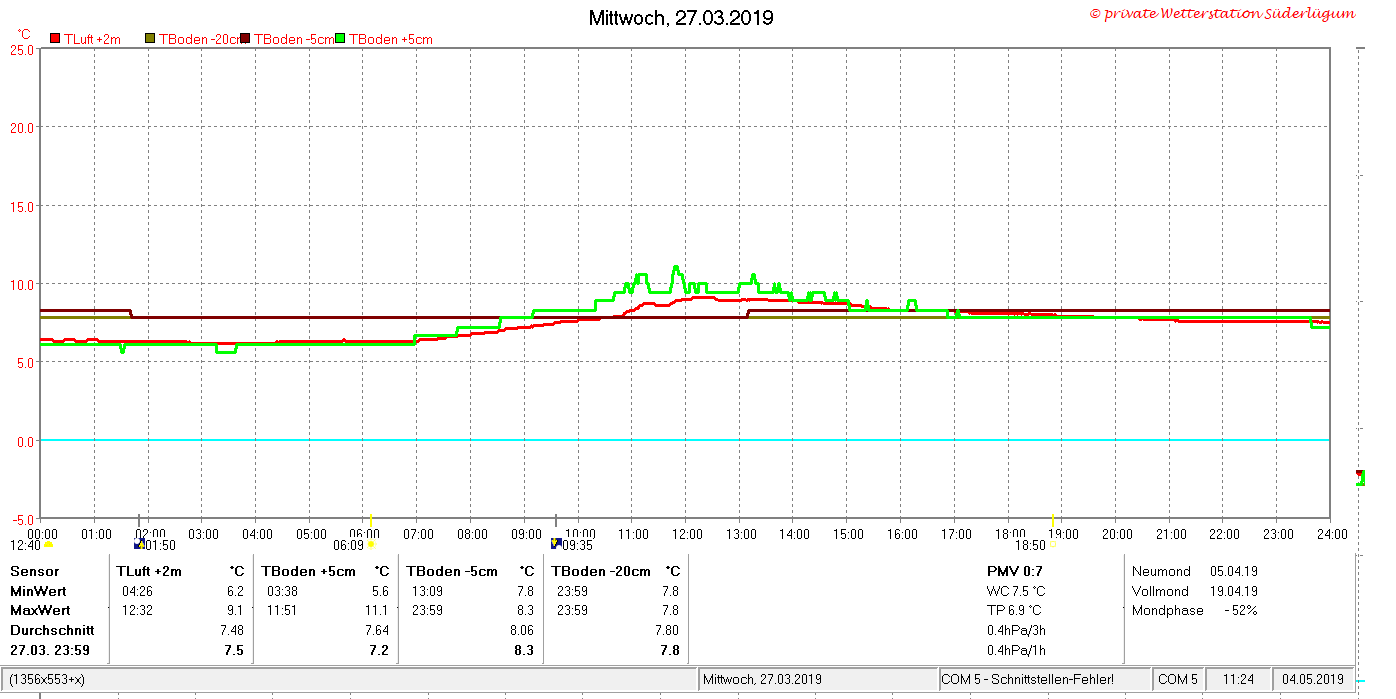
Task: Click the sunset marker at 18:50
Action: pyautogui.click(x=1052, y=546)
